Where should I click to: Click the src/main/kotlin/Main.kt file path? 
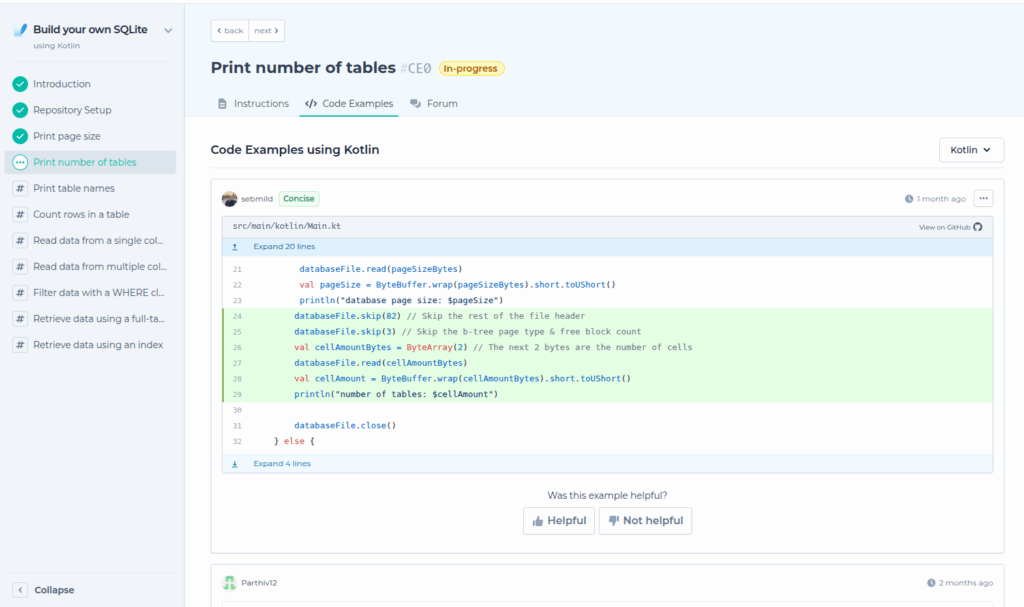[x=287, y=226]
